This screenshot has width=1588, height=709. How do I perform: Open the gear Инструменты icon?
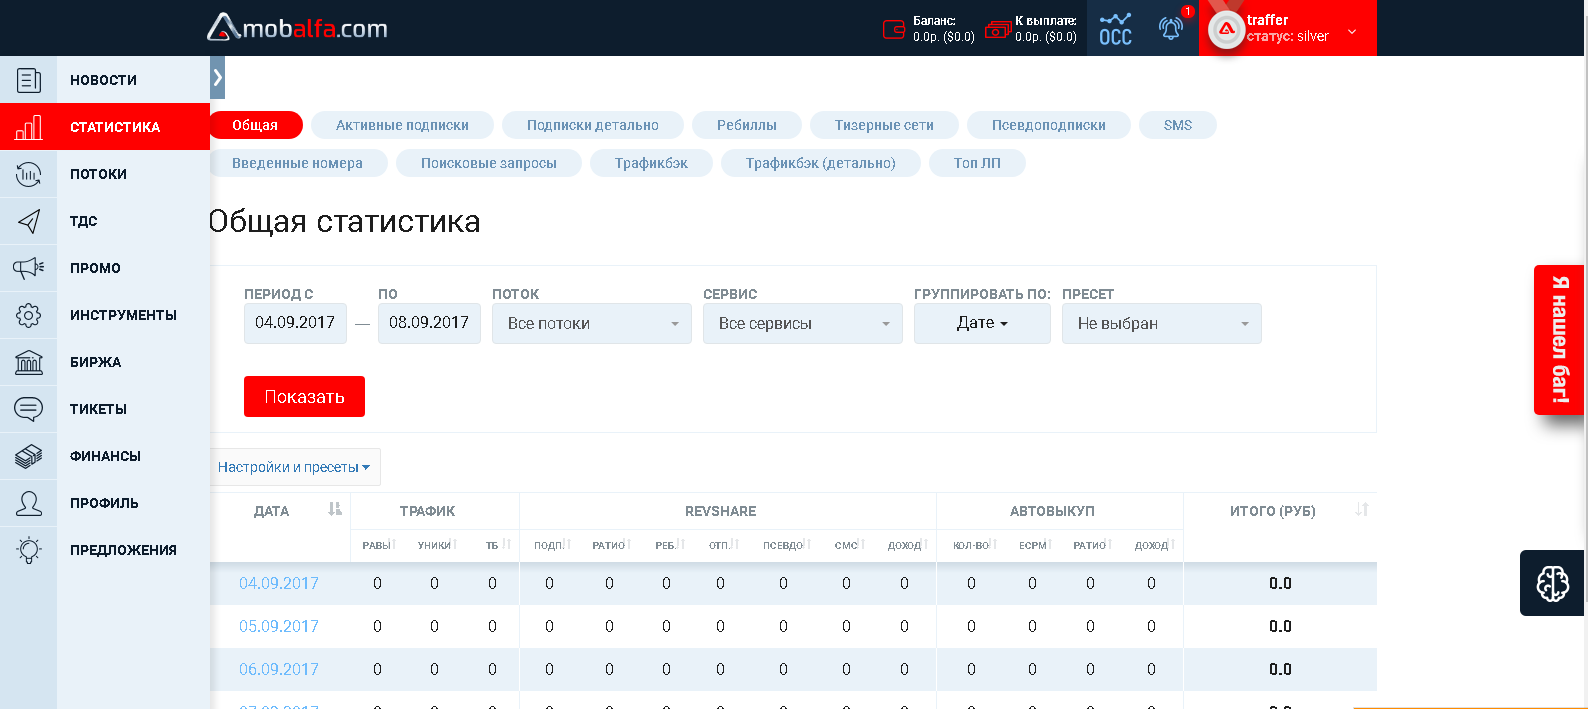pyautogui.click(x=28, y=315)
